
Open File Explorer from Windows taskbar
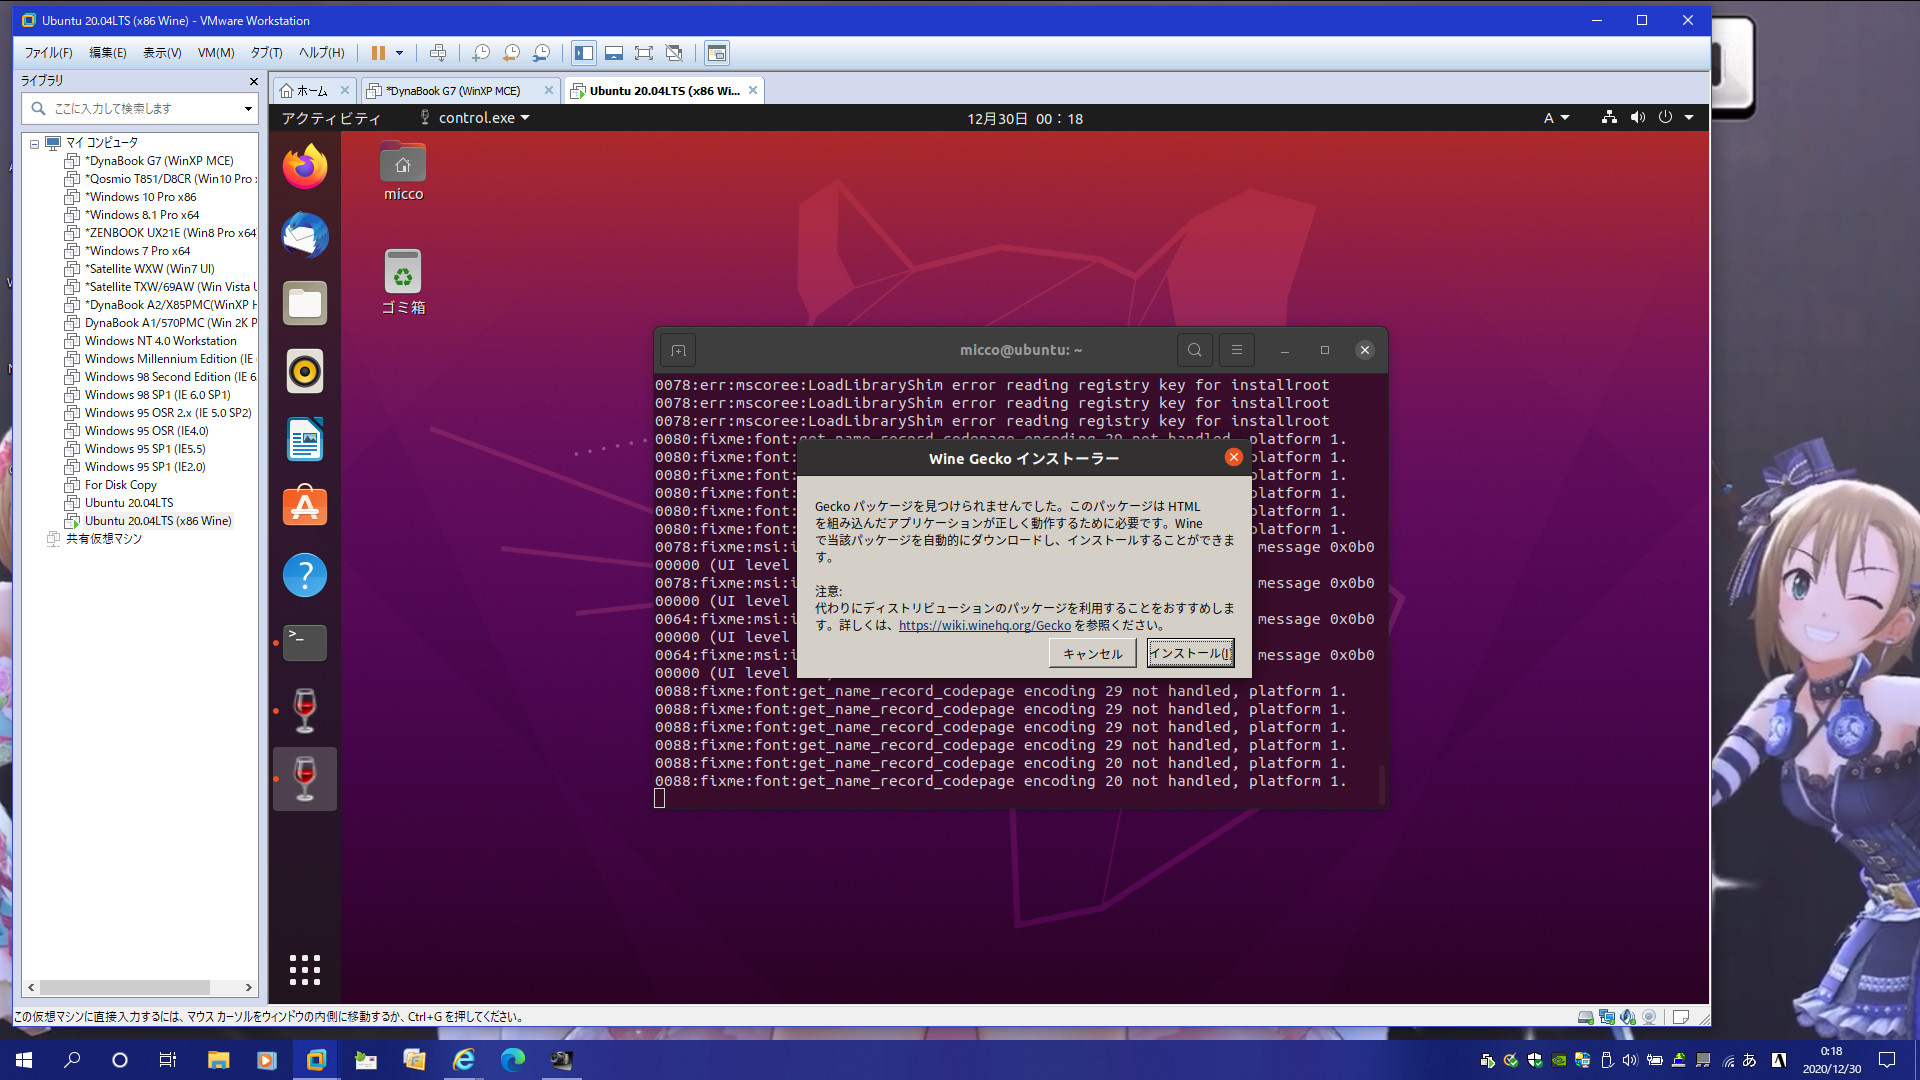[218, 1060]
